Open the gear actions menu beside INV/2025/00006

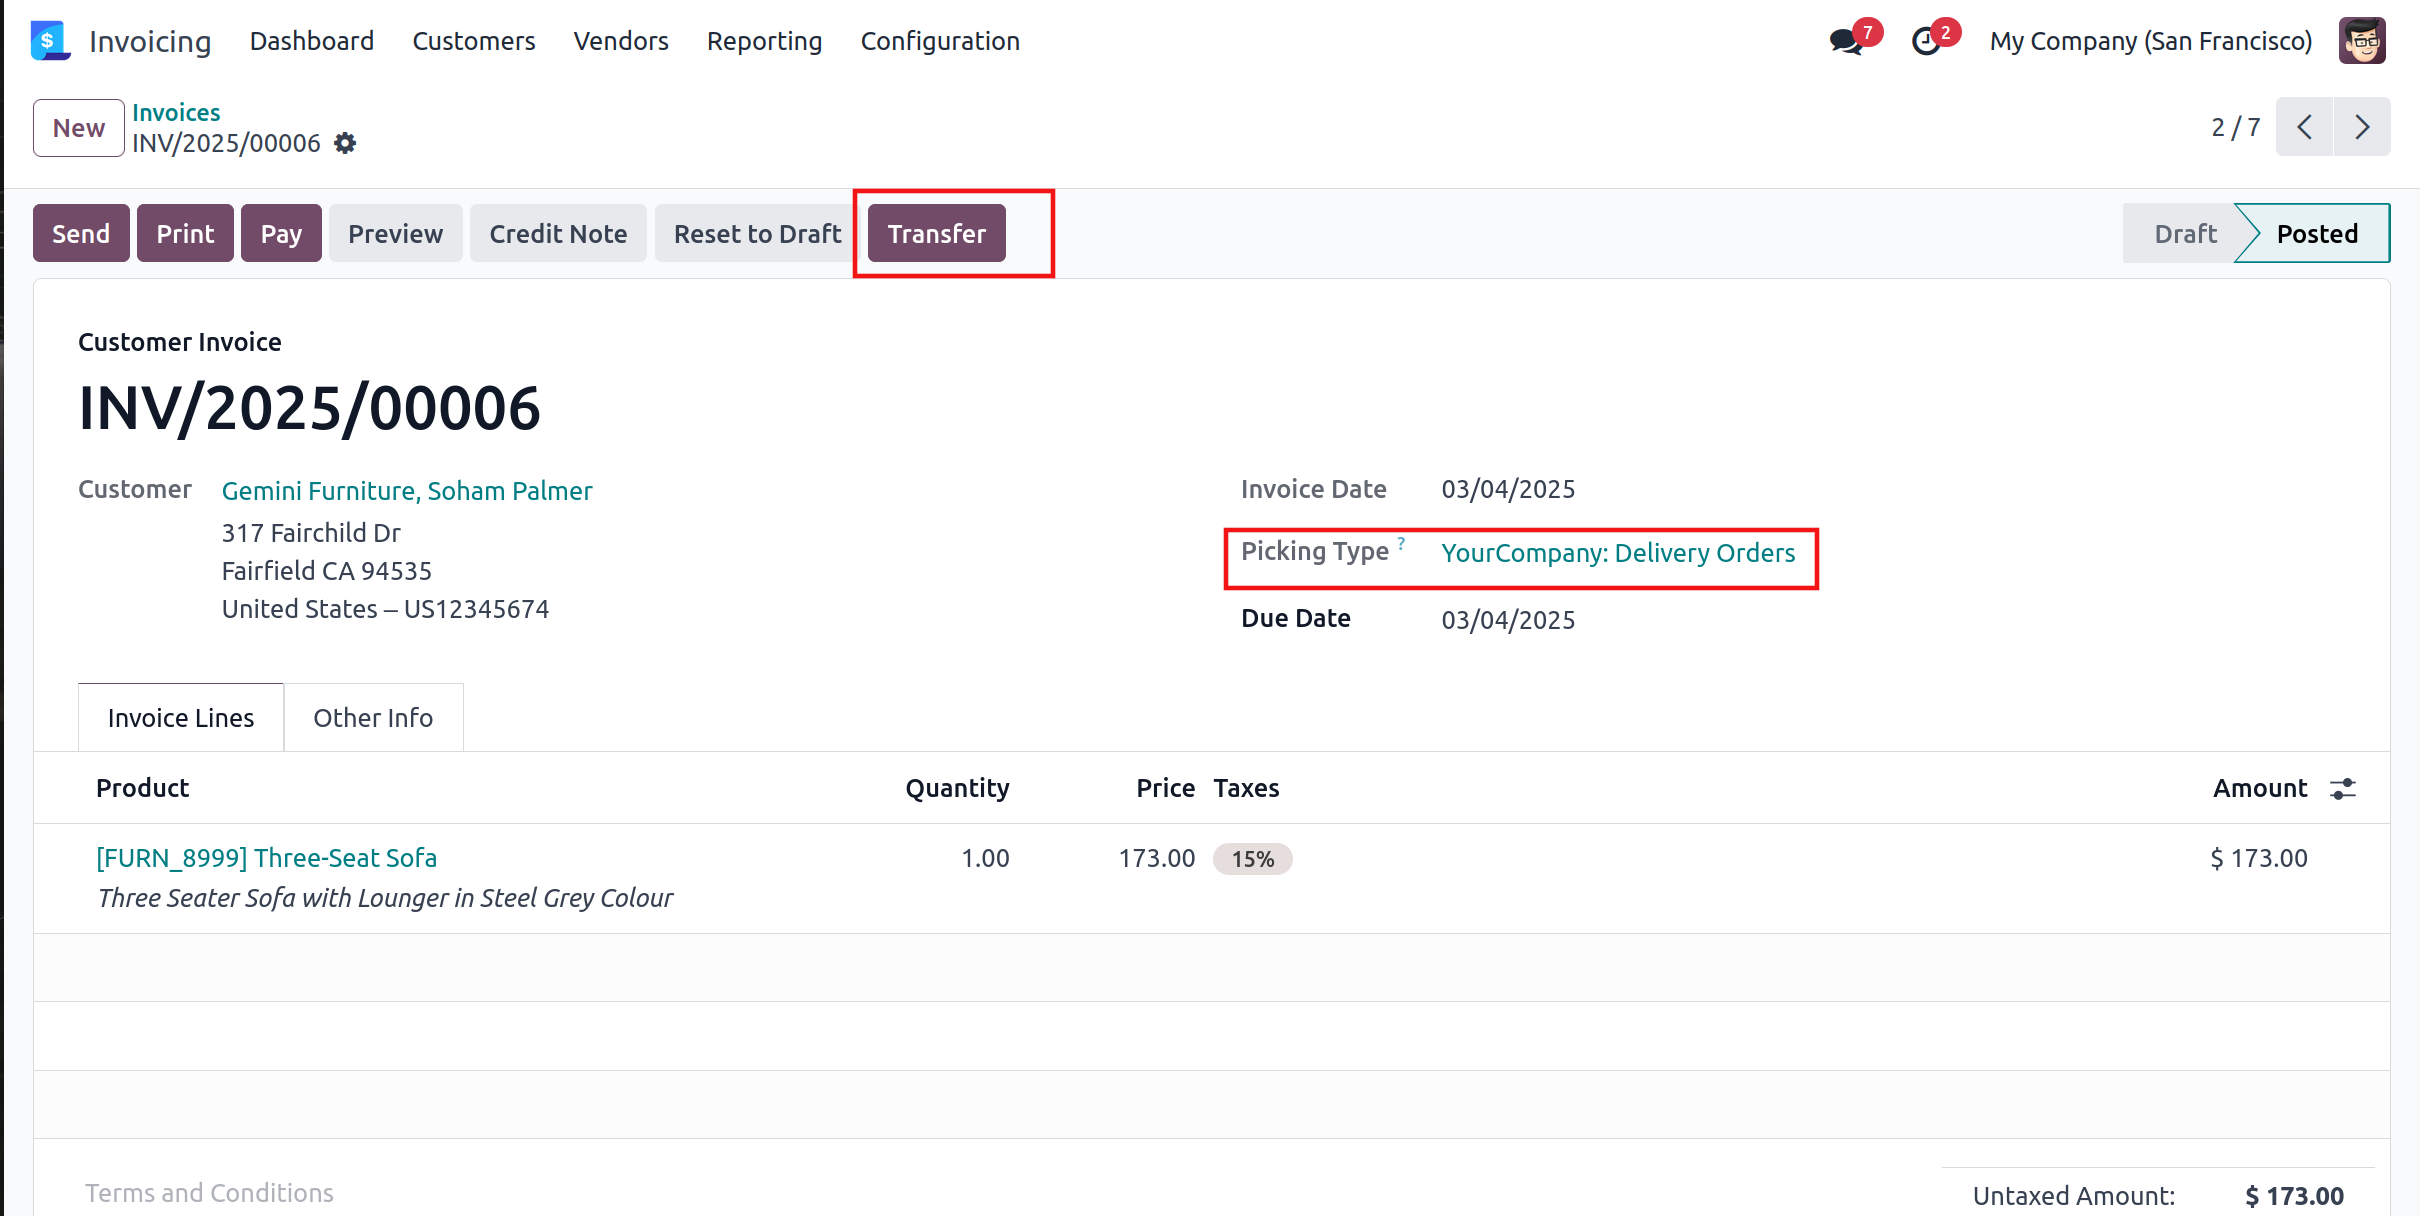tap(345, 143)
